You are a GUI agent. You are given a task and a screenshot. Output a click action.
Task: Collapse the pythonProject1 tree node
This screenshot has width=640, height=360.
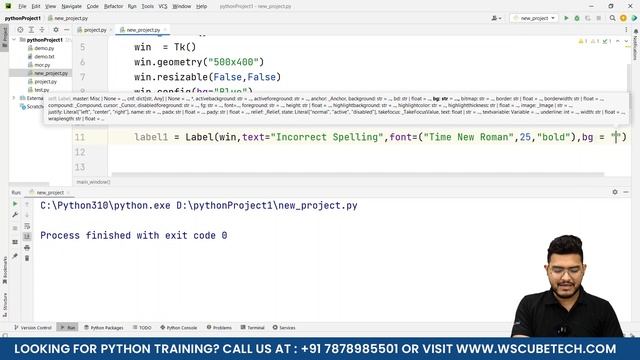click(15, 40)
